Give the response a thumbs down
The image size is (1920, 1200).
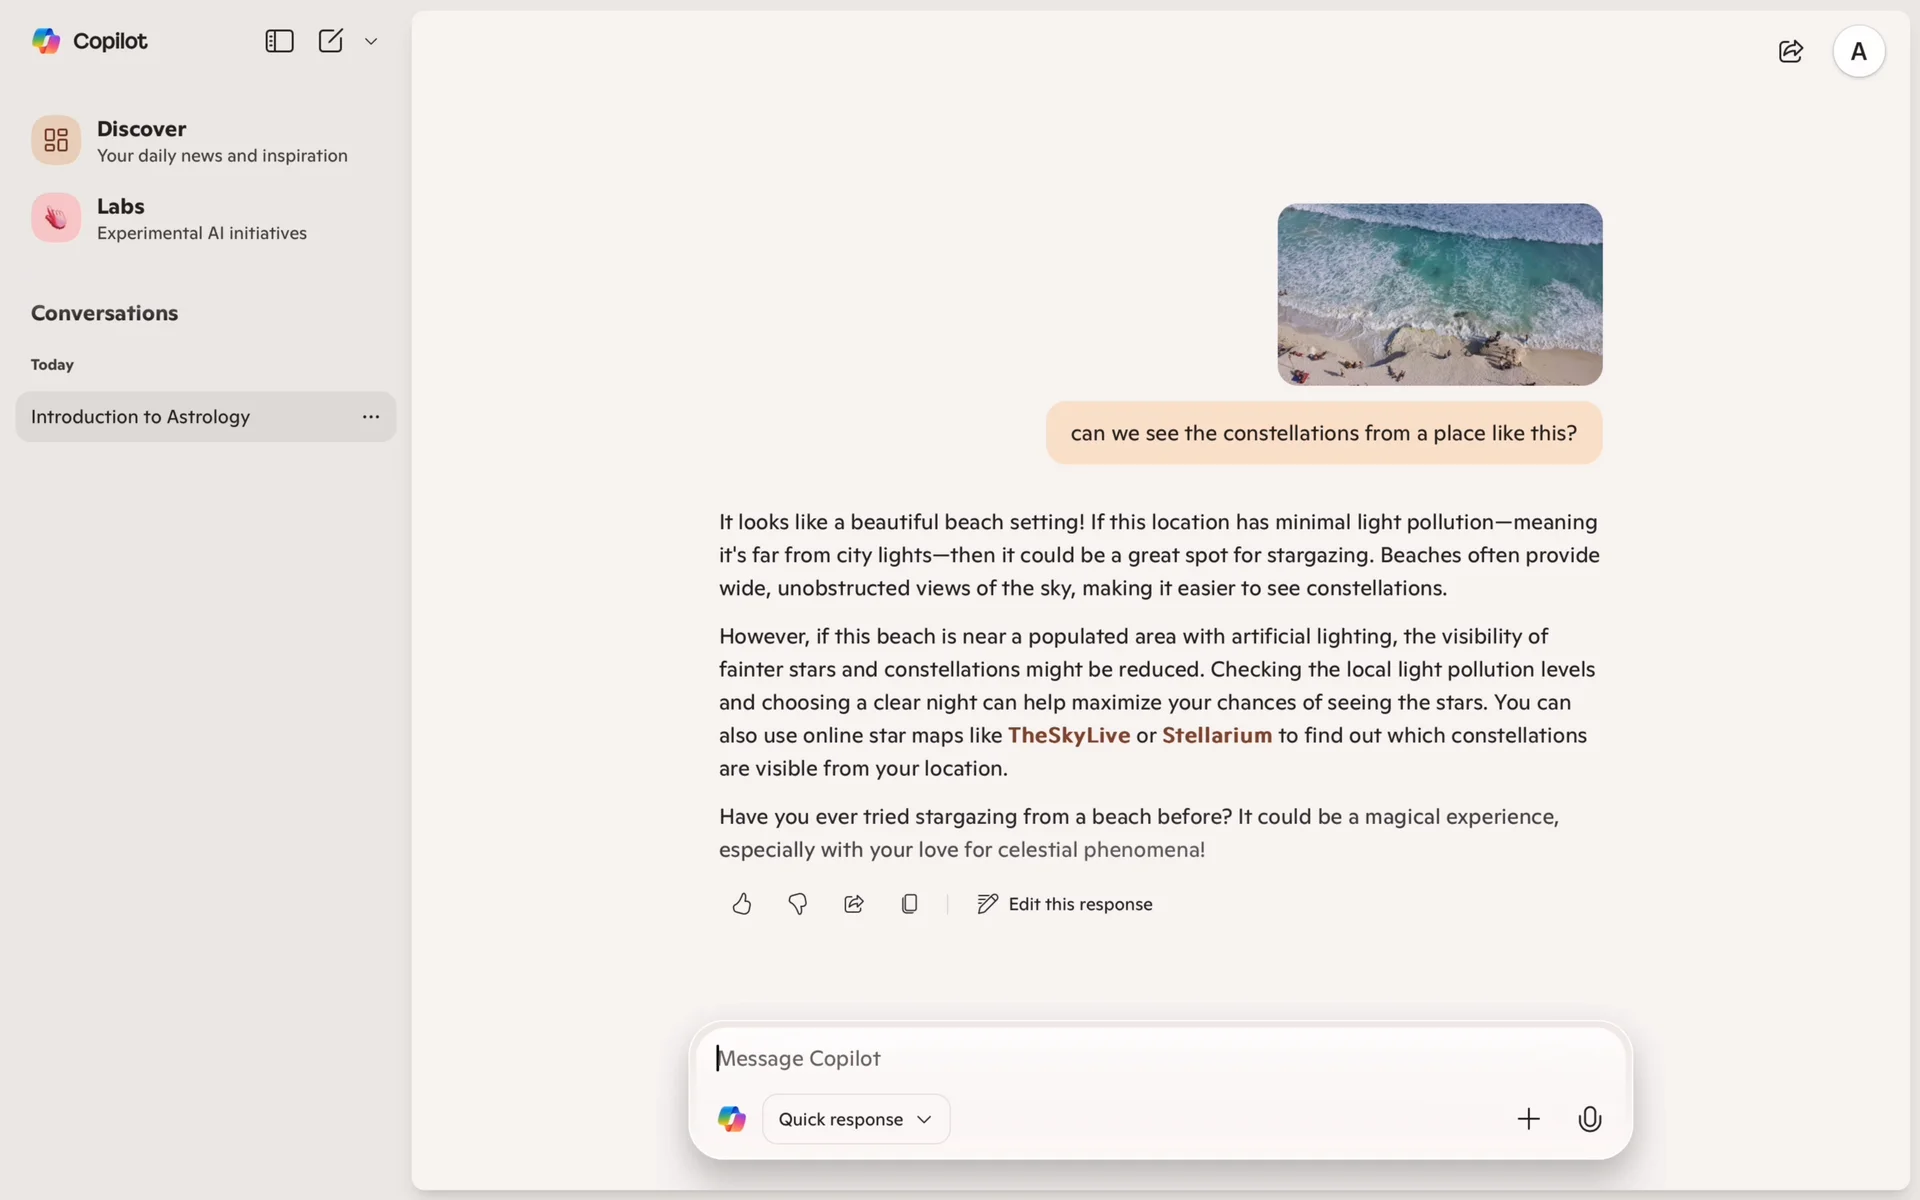(x=797, y=904)
